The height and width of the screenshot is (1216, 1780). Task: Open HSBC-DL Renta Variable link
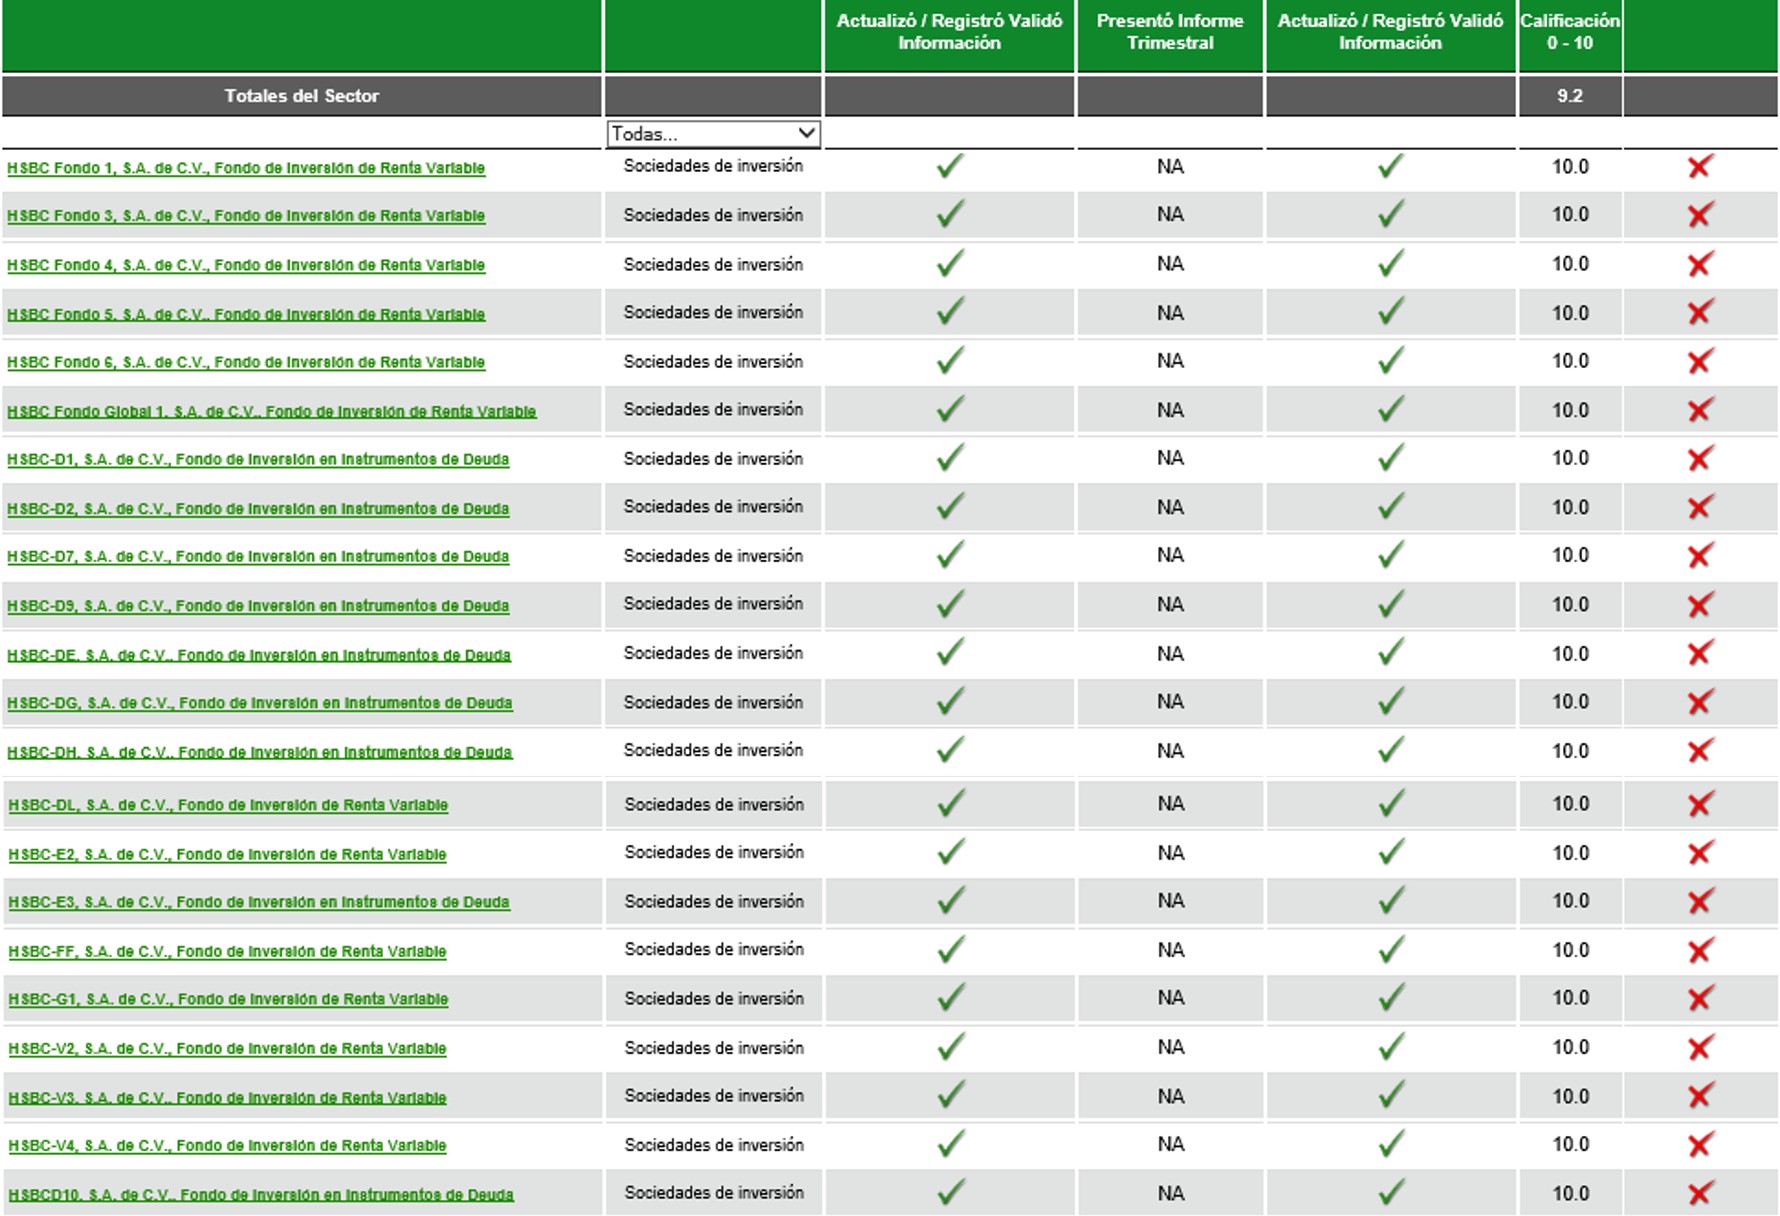click(228, 805)
